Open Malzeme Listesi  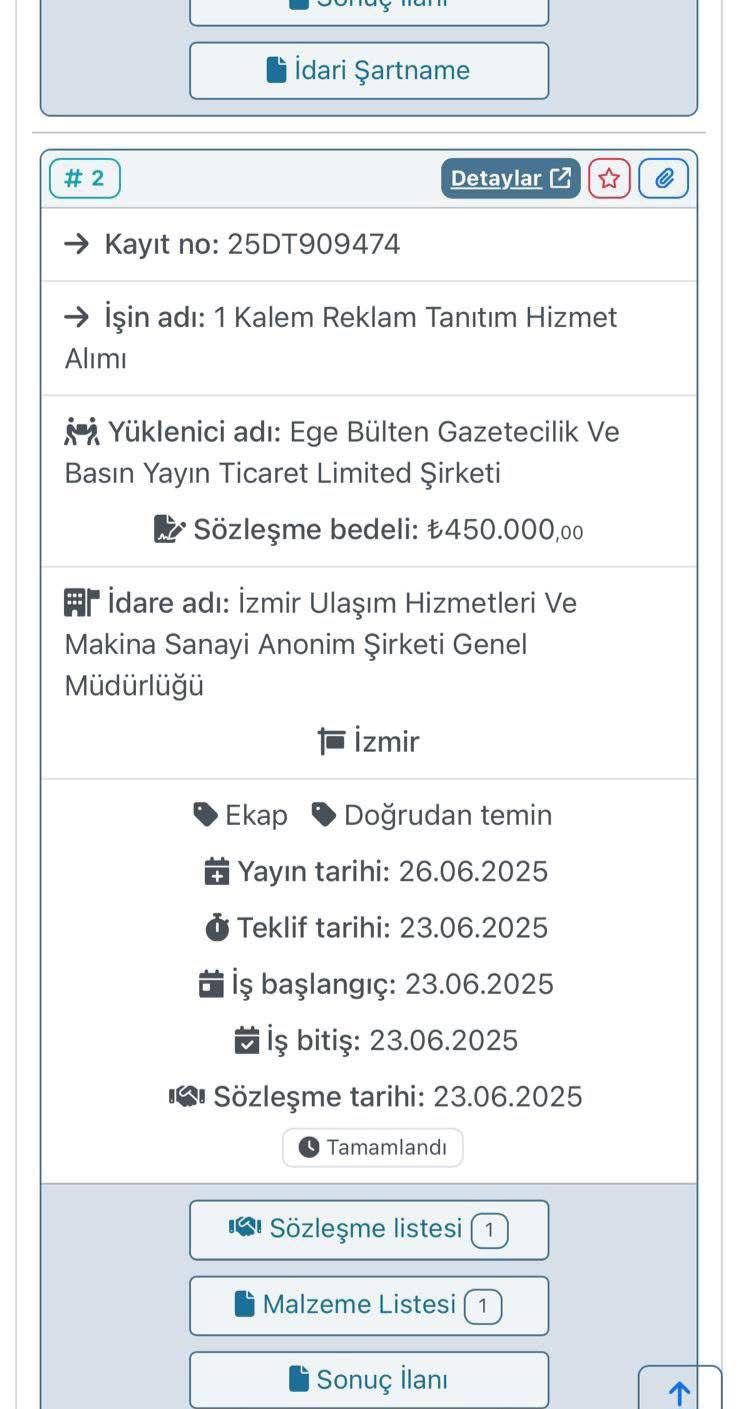tap(368, 1305)
